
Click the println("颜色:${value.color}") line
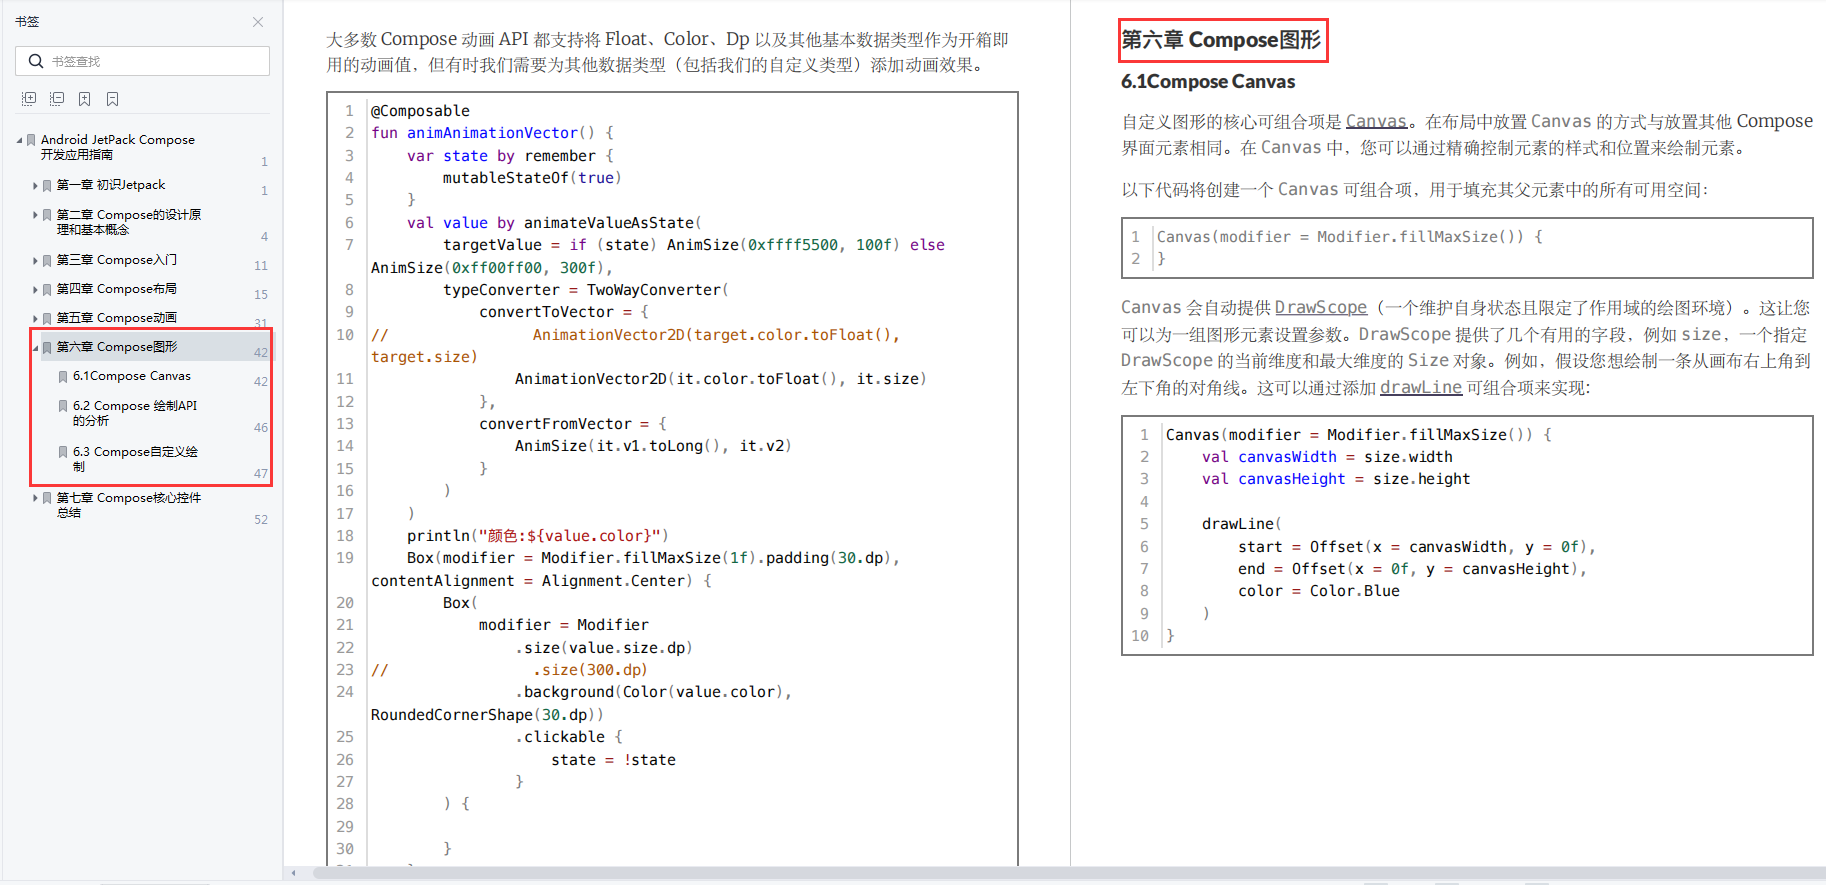coord(538,536)
